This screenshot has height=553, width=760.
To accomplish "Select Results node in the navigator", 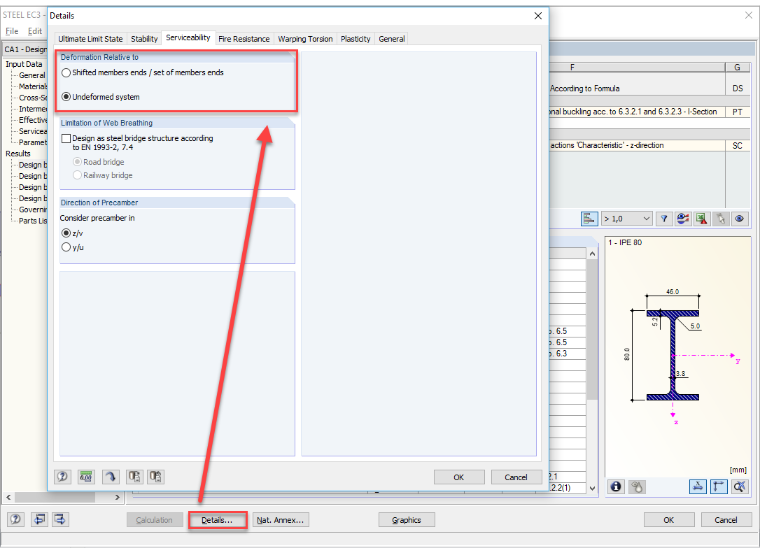I will click(x=18, y=153).
